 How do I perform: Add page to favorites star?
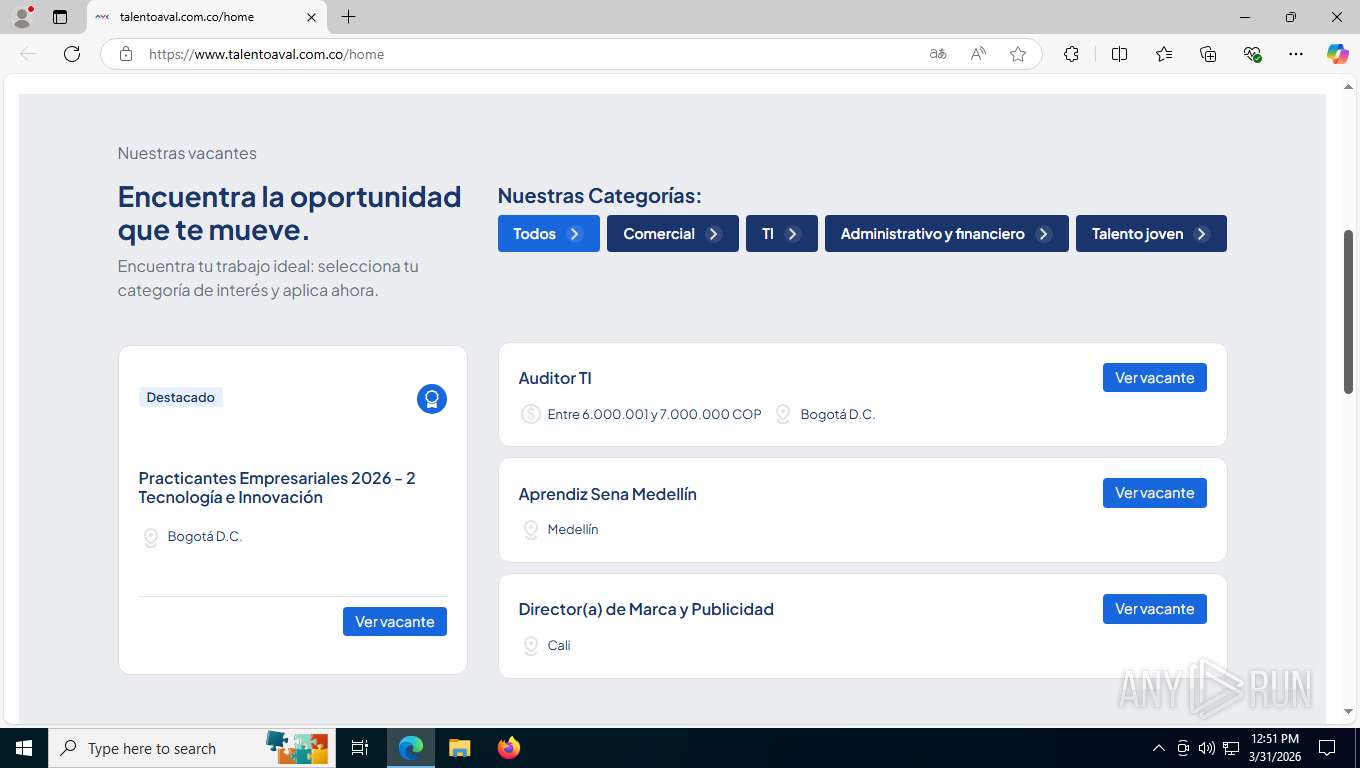click(x=1018, y=54)
